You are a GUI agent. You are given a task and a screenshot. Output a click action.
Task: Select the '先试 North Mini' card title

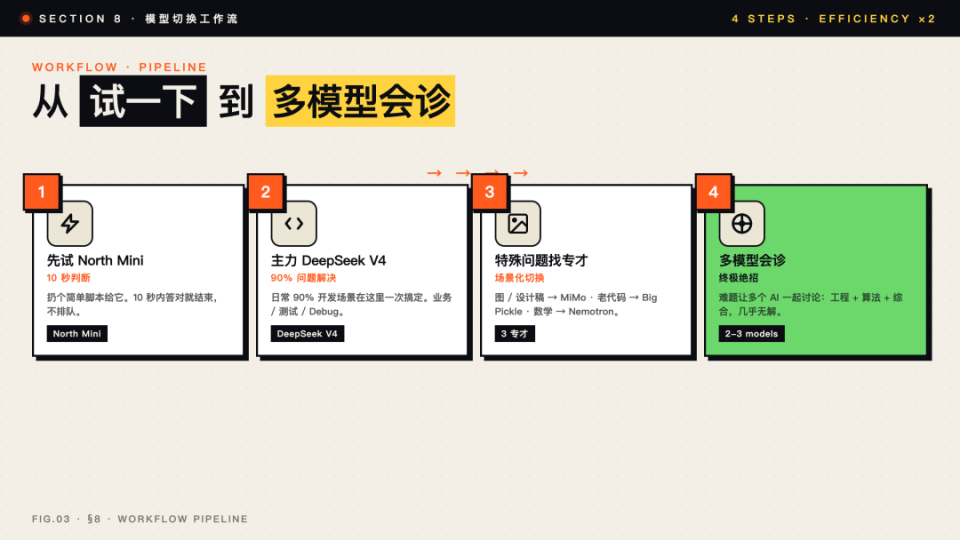pos(96,261)
